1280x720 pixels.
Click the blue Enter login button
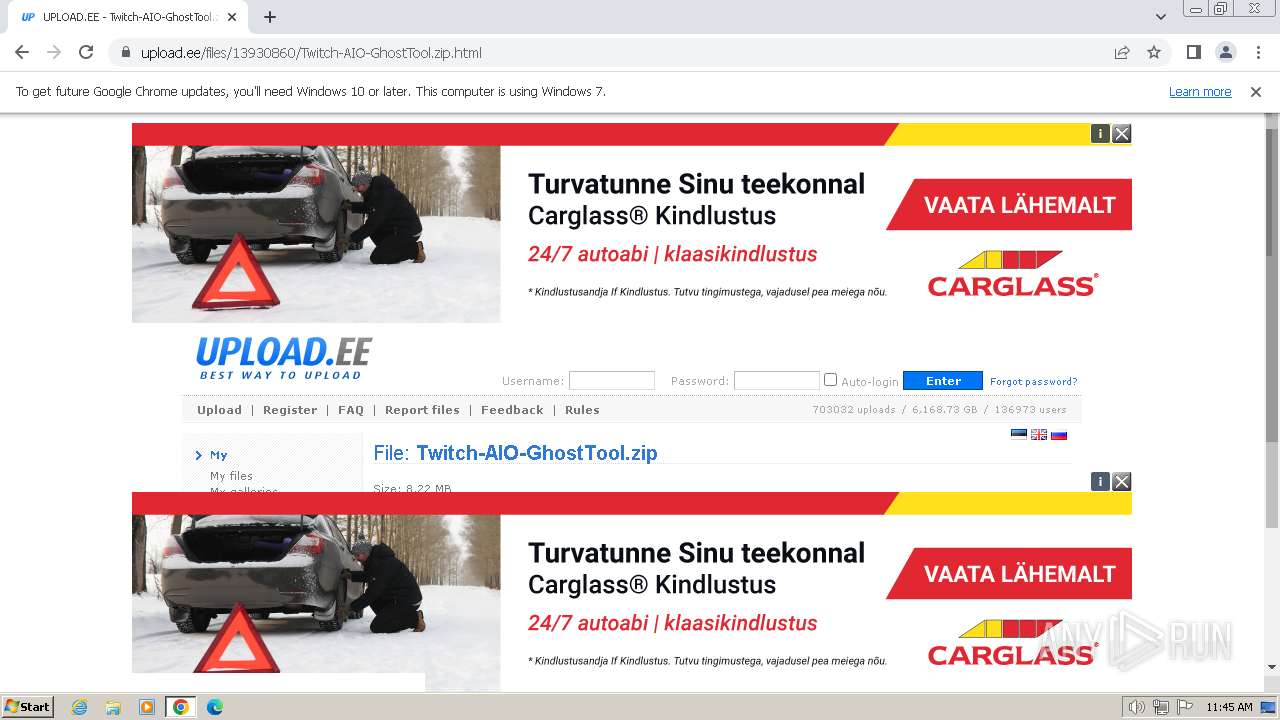coord(943,381)
